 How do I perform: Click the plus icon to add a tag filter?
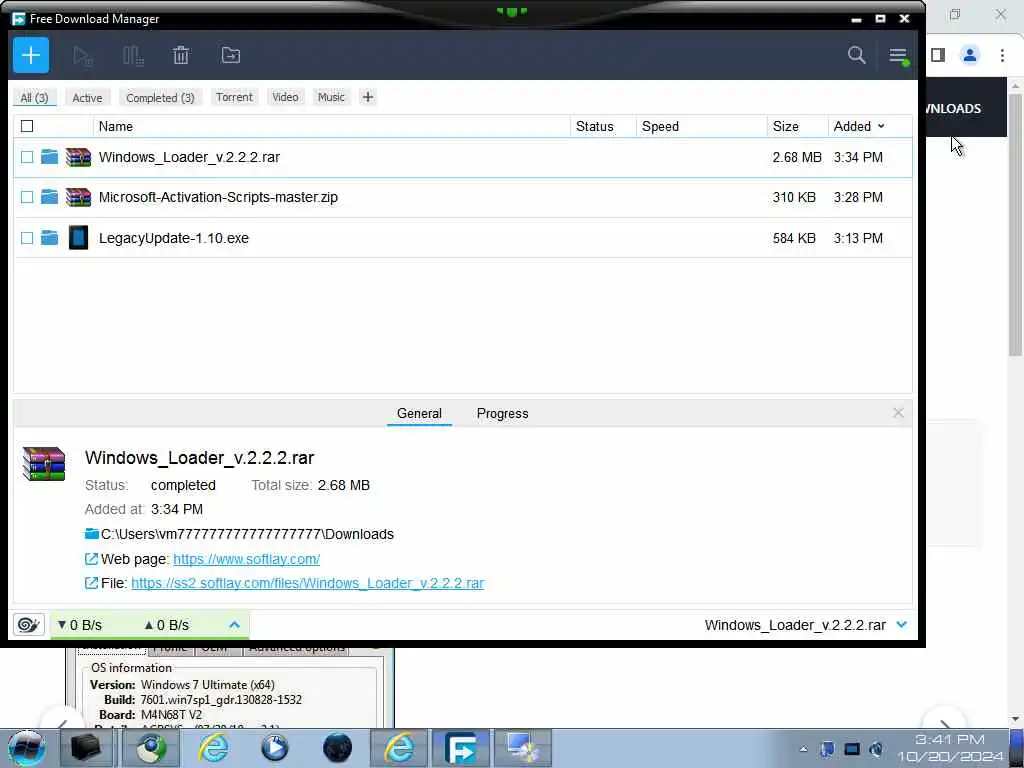click(x=368, y=97)
